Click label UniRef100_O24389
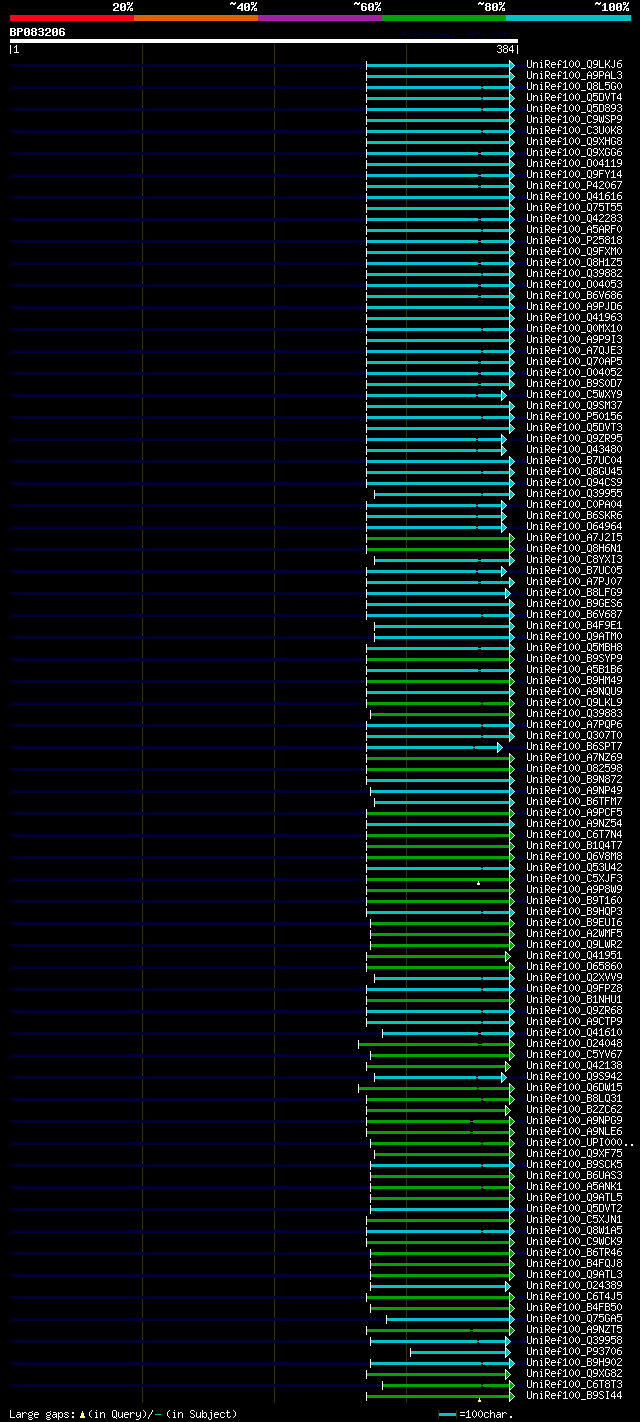The image size is (640, 1422). (x=574, y=1285)
